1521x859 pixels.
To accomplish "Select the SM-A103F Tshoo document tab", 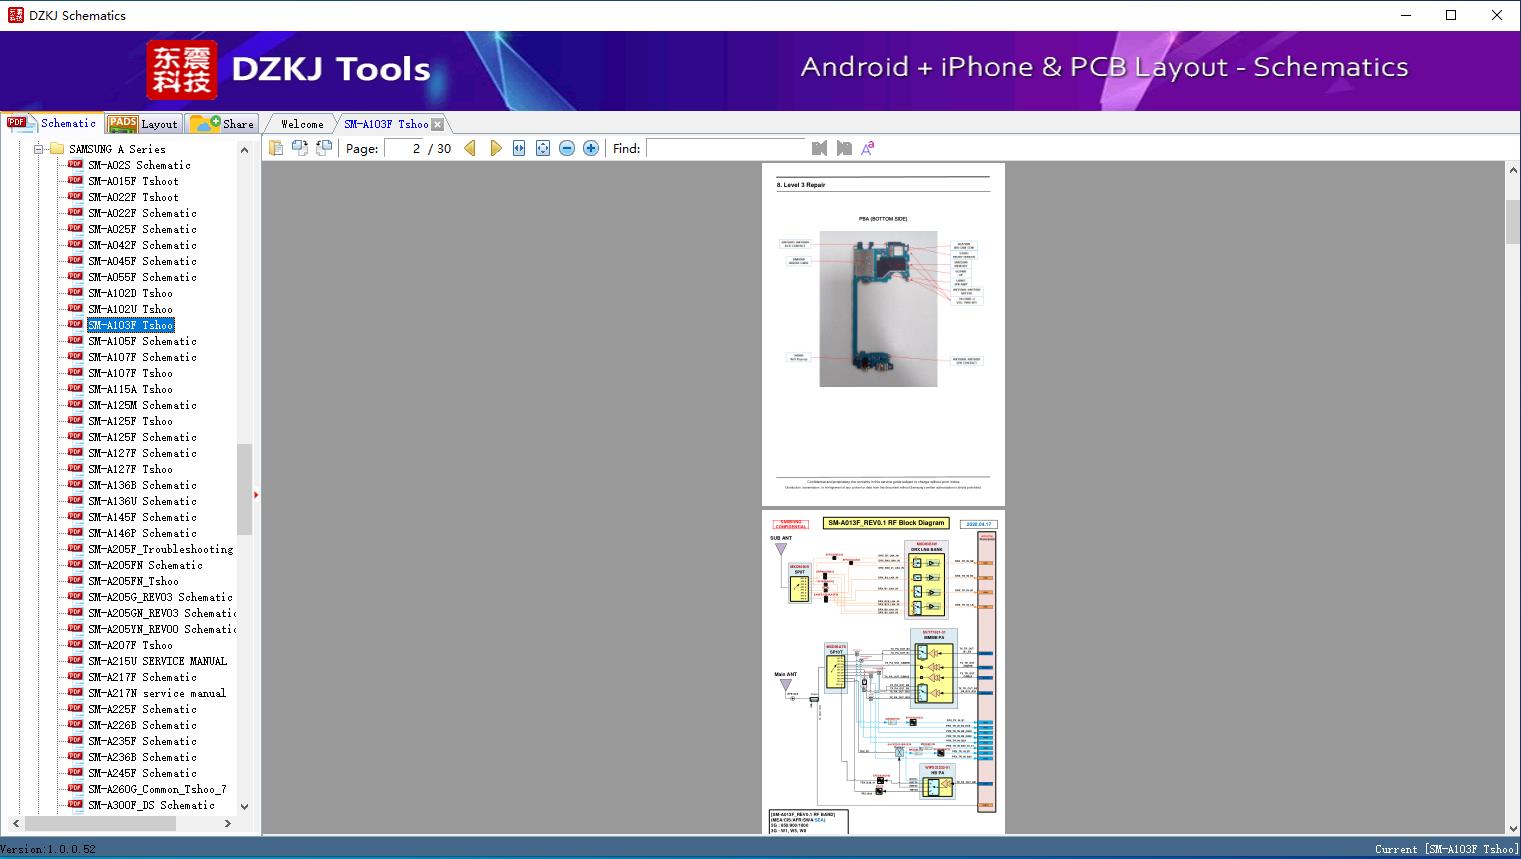I will pyautogui.click(x=386, y=124).
